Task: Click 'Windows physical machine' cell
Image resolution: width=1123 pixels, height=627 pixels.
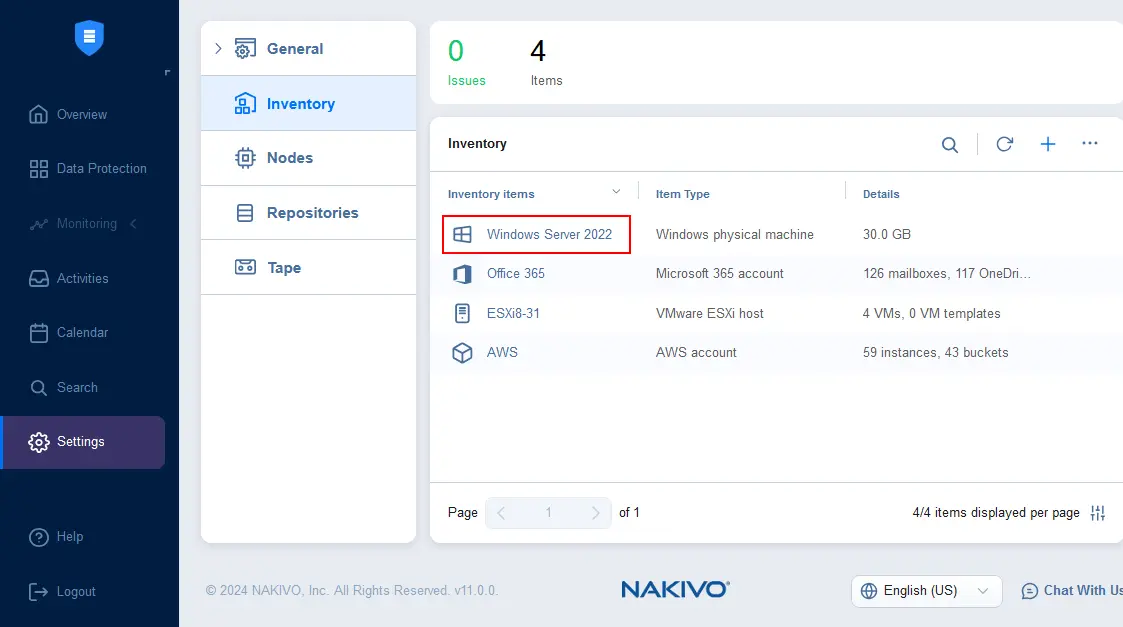Action: click(735, 234)
